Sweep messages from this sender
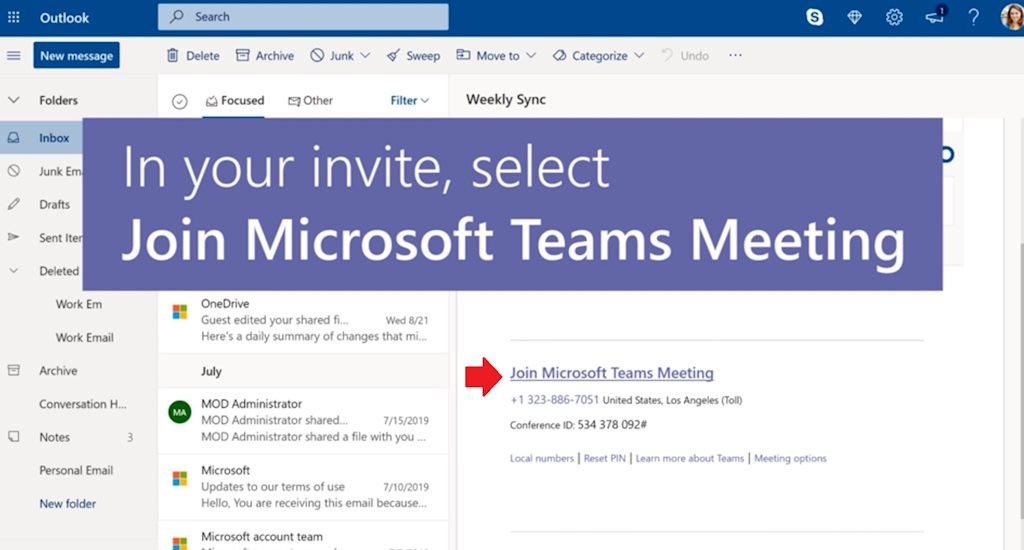Viewport: 1024px width, 550px height. [413, 56]
